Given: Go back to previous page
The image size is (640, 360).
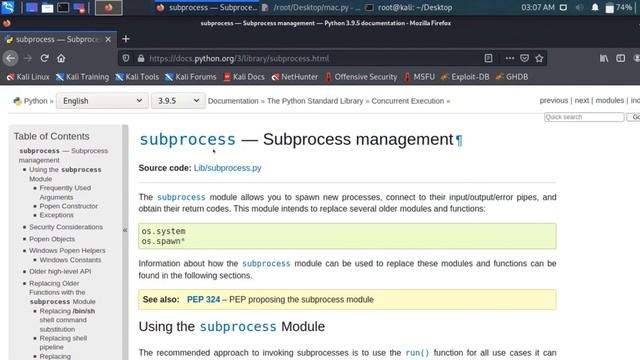Looking at the screenshot, I should click(x=11, y=58).
